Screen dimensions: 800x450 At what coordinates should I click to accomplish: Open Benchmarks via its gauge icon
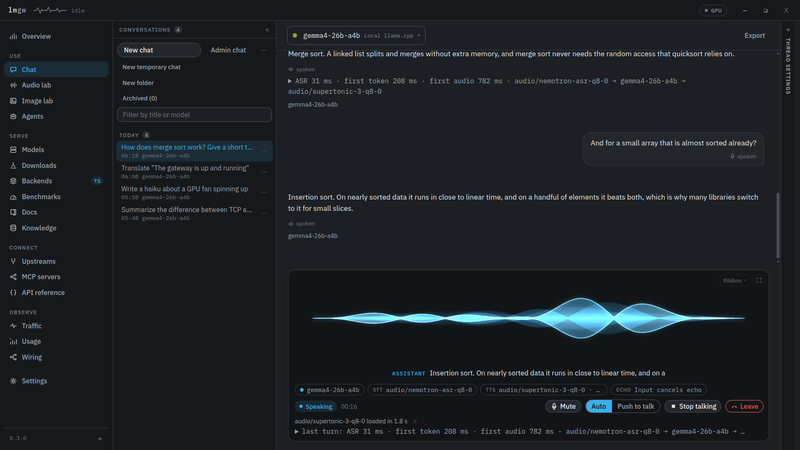coord(13,196)
